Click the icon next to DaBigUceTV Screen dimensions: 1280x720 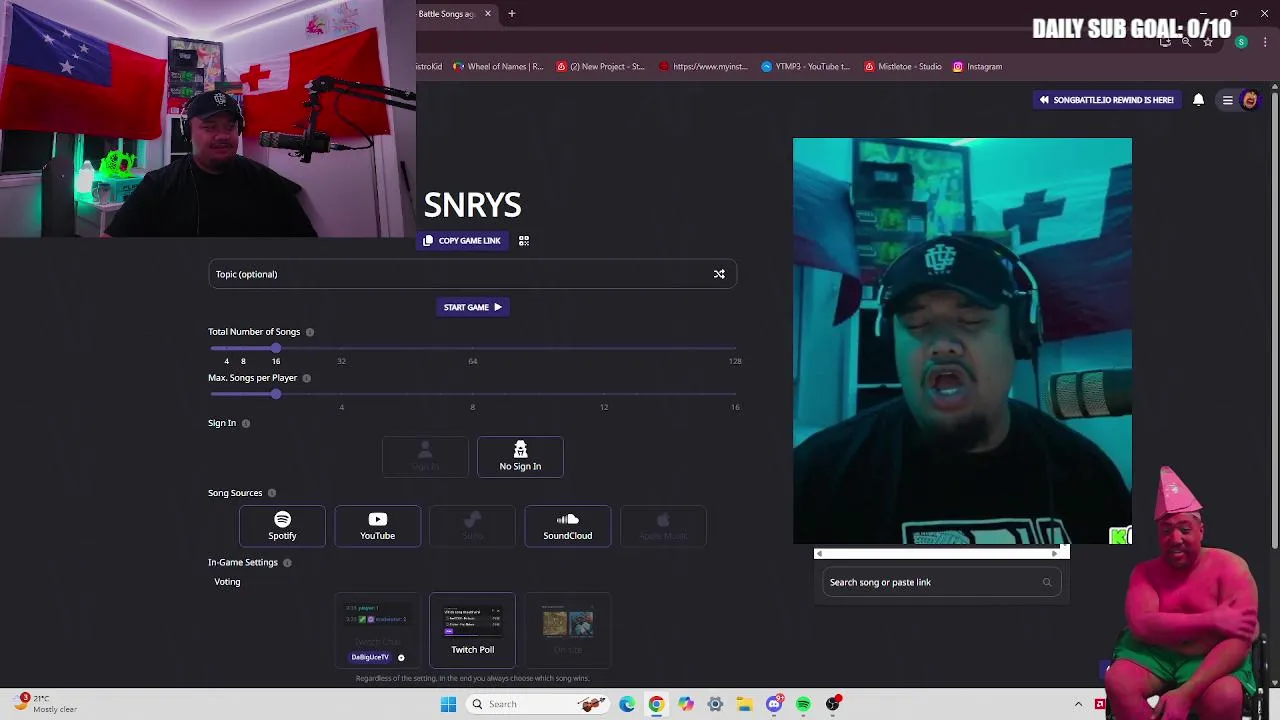(401, 658)
